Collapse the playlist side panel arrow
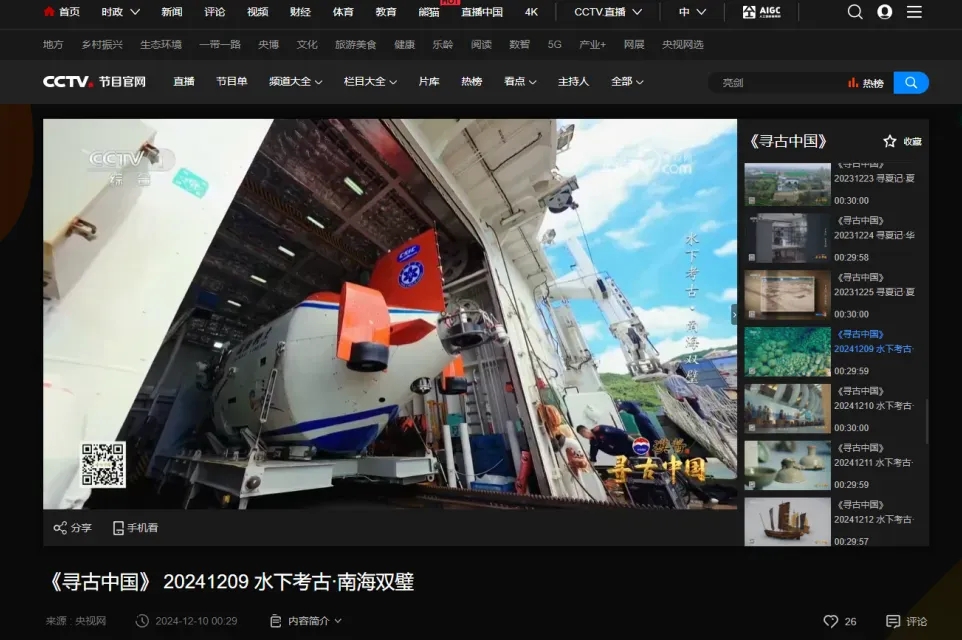This screenshot has width=962, height=640. (734, 314)
